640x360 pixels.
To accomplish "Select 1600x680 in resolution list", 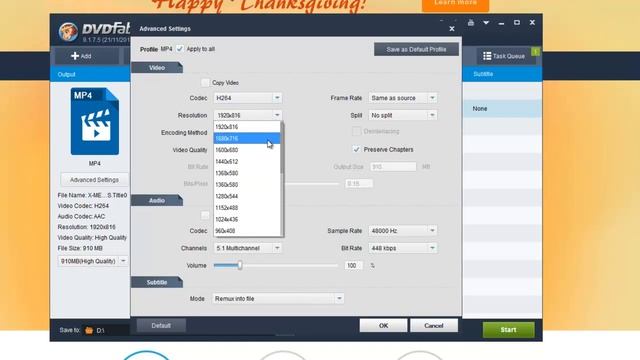I will point(247,150).
